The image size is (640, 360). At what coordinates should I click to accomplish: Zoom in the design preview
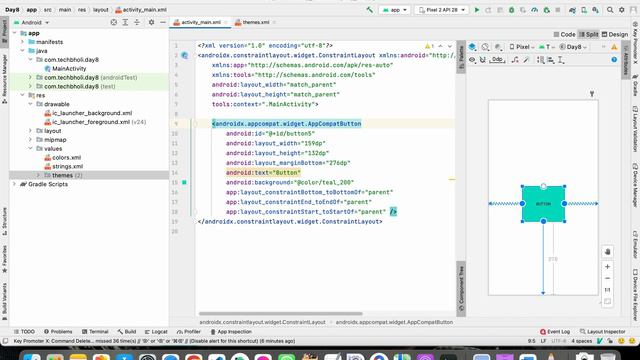point(607,267)
